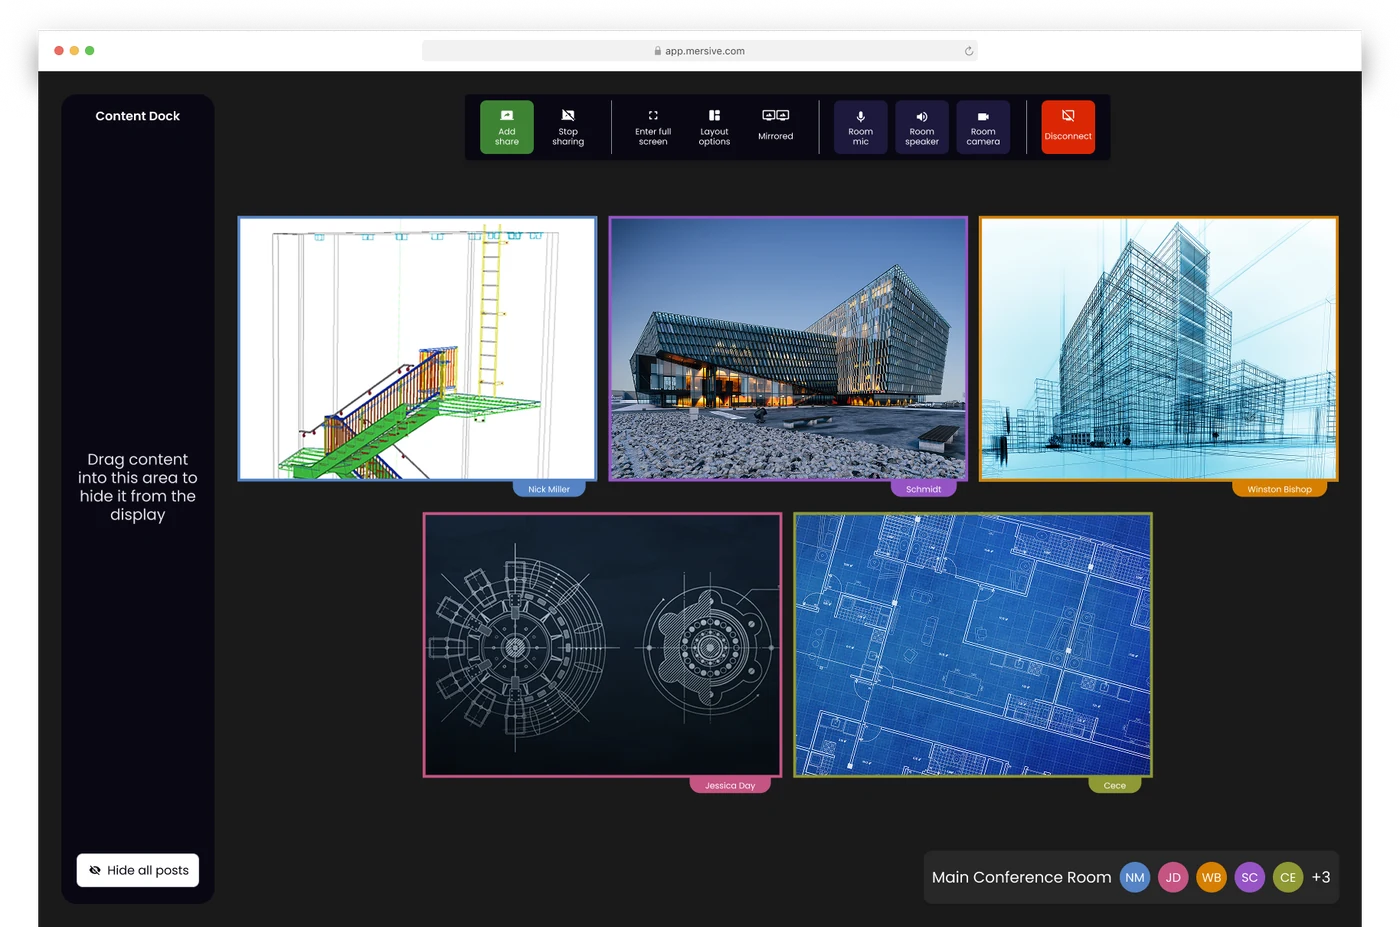Select the CE participant avatar
The image size is (1400, 927).
(1288, 877)
